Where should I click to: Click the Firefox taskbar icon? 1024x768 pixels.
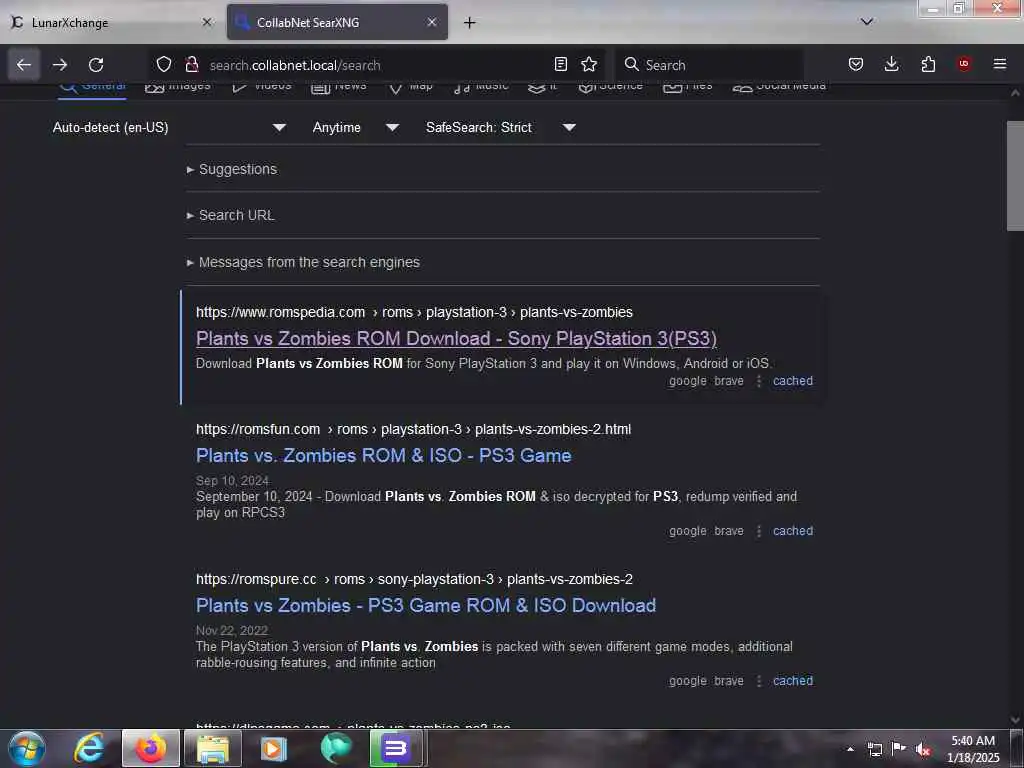tap(151, 748)
